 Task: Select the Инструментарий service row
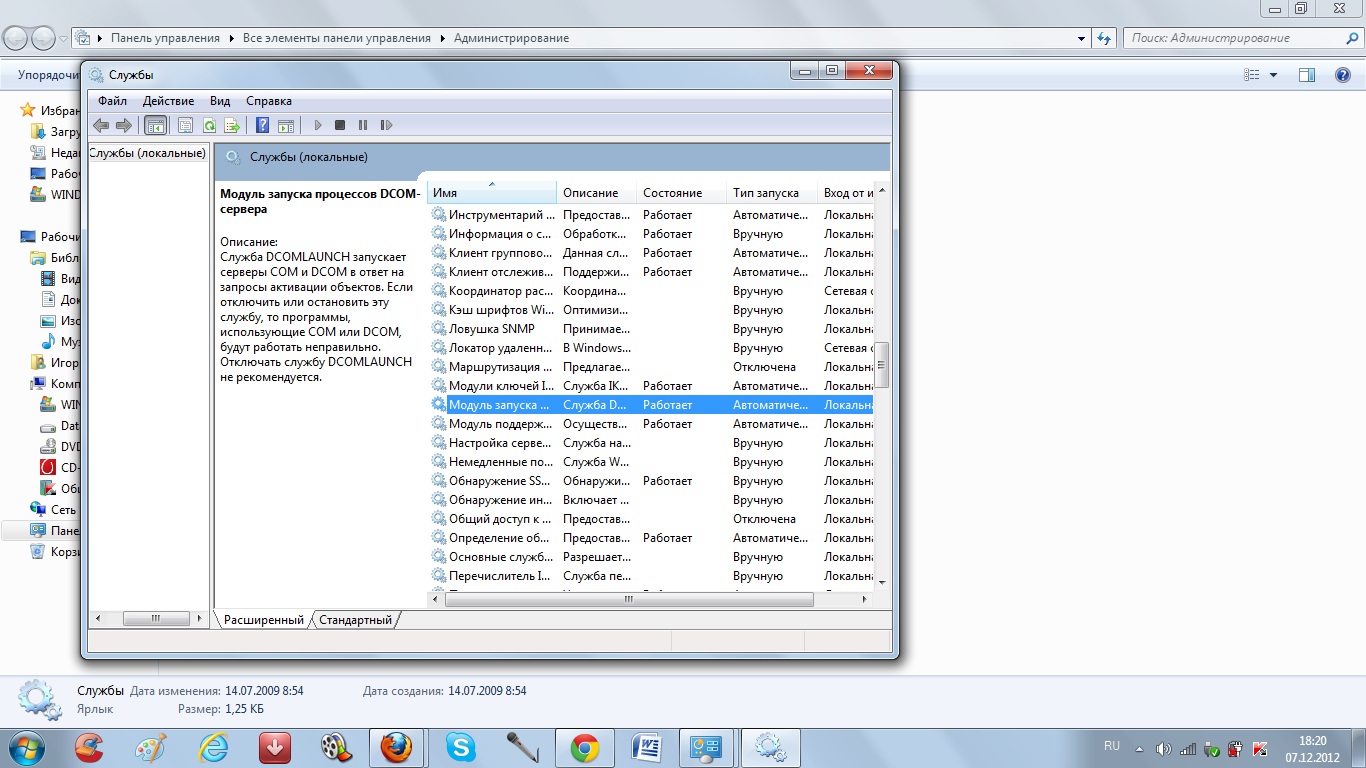click(x=651, y=215)
